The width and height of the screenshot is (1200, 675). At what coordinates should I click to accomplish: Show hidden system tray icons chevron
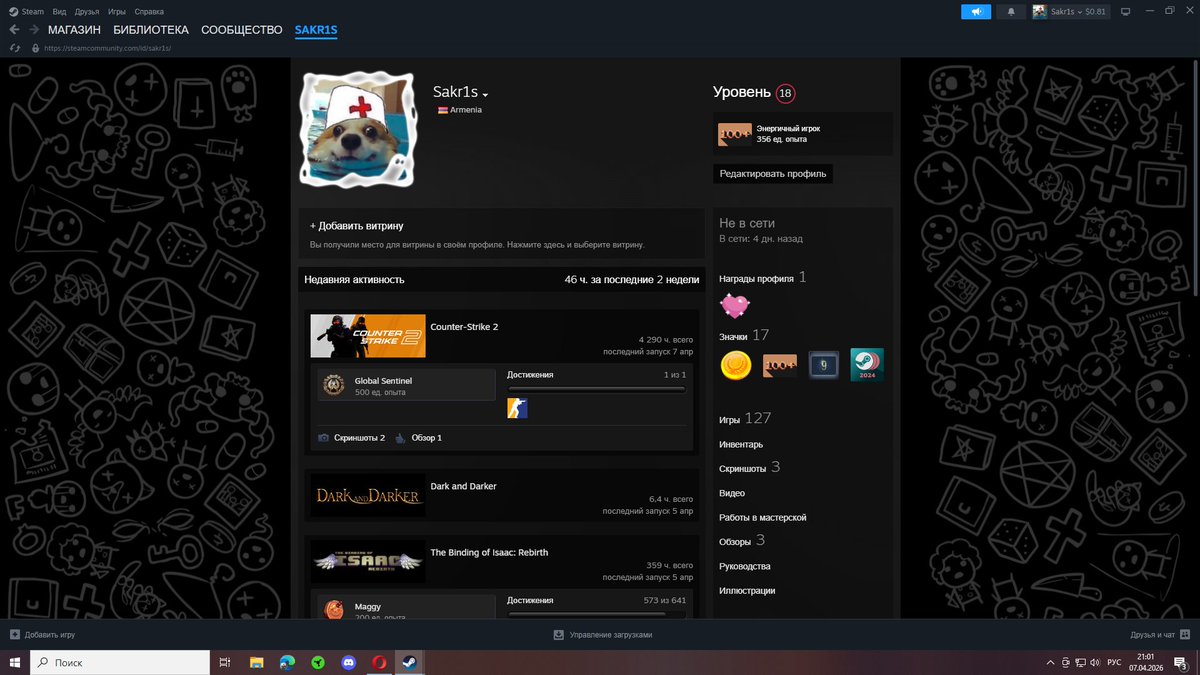[x=1050, y=662]
